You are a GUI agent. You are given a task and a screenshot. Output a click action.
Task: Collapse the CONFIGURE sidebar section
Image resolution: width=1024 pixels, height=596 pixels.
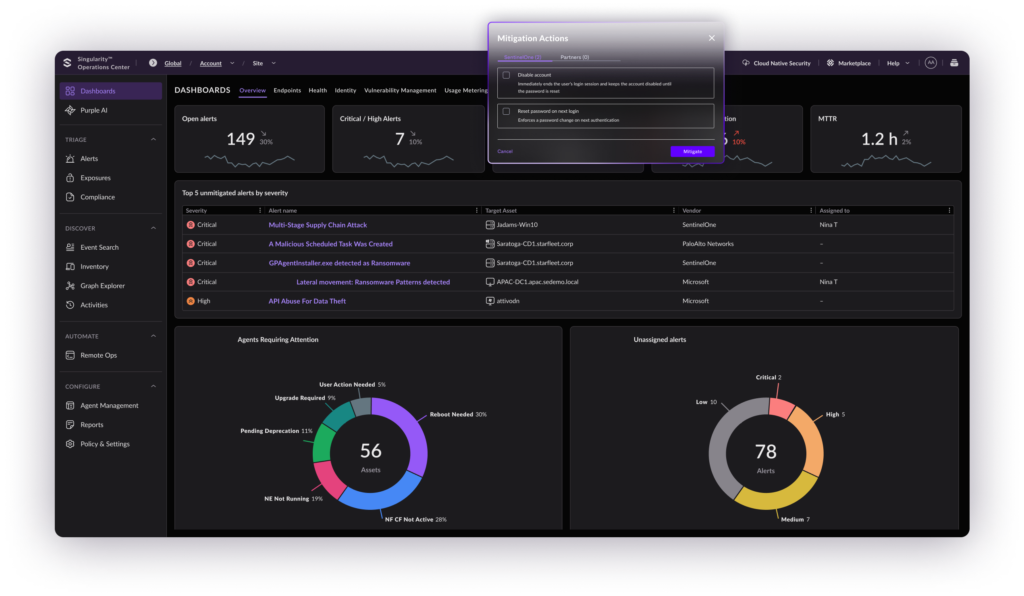pyautogui.click(x=153, y=386)
